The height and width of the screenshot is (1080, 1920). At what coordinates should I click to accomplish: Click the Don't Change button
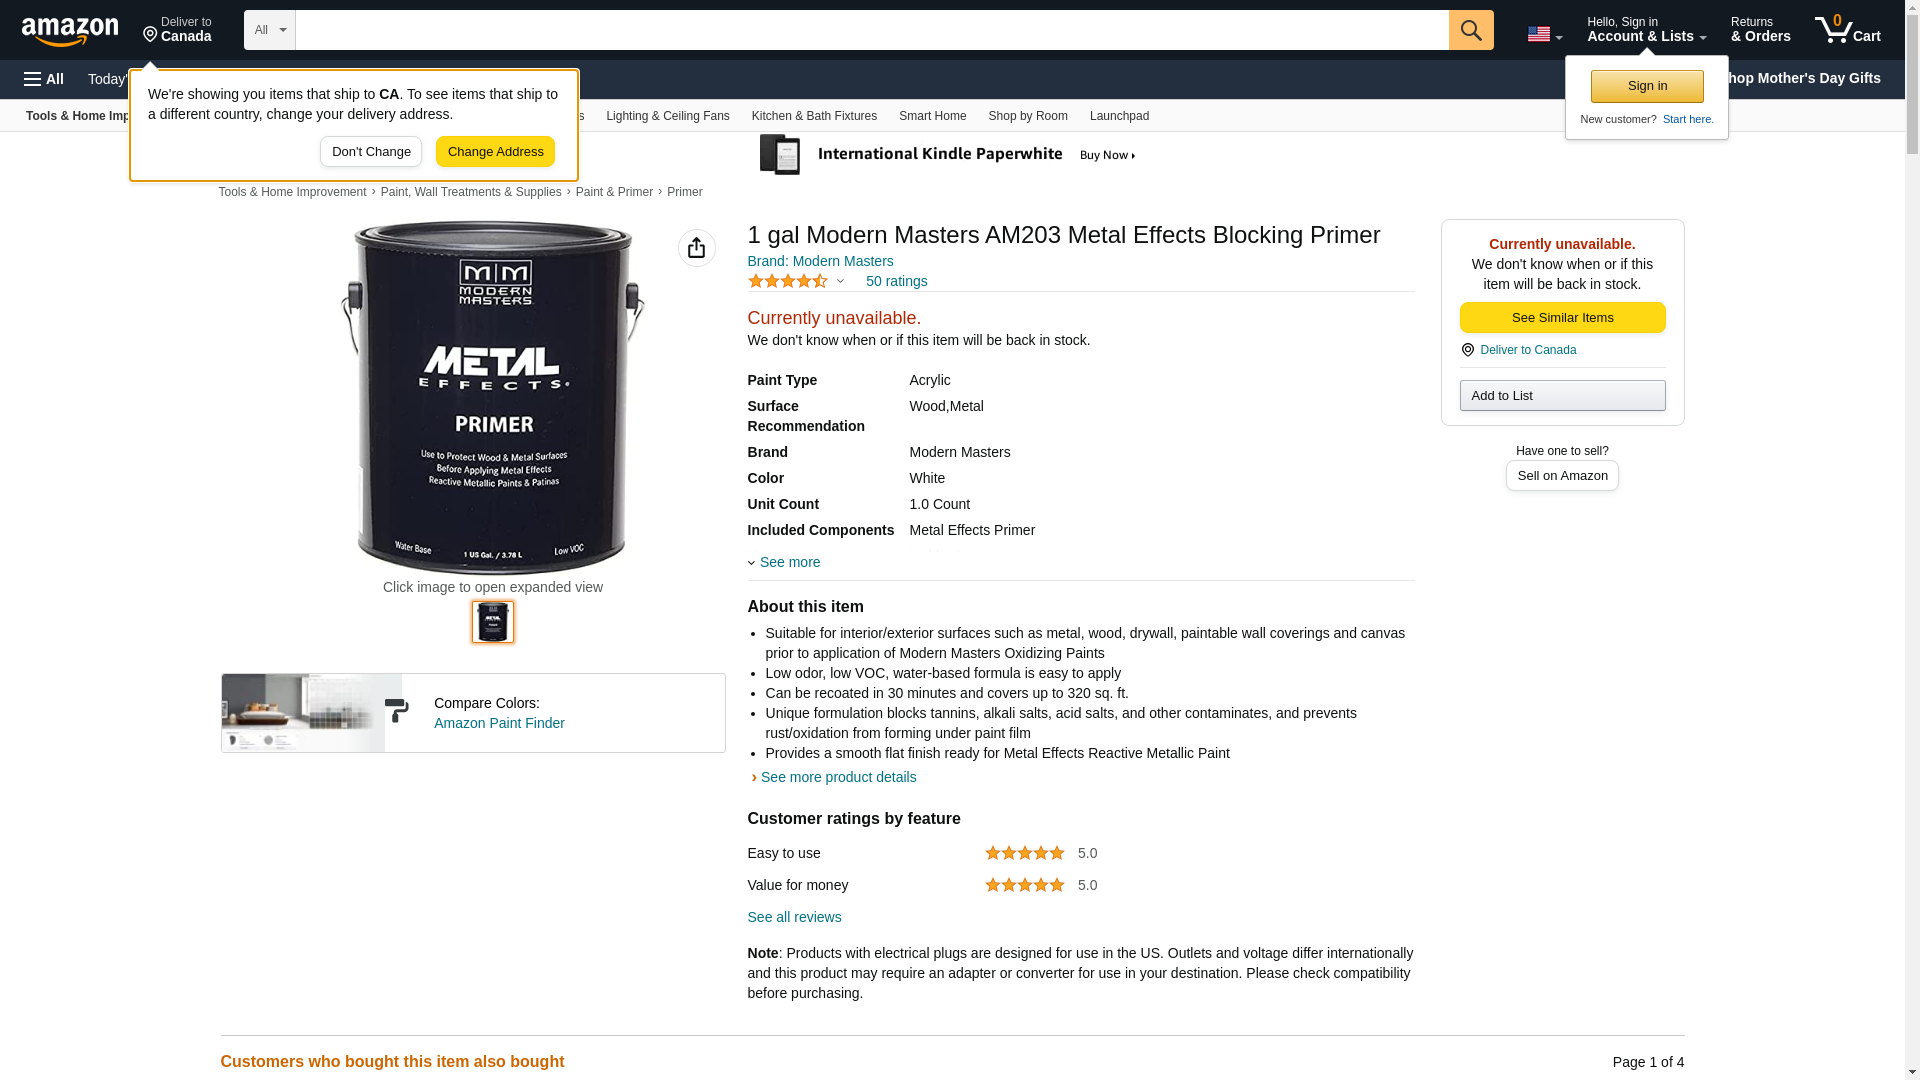tap(370, 152)
